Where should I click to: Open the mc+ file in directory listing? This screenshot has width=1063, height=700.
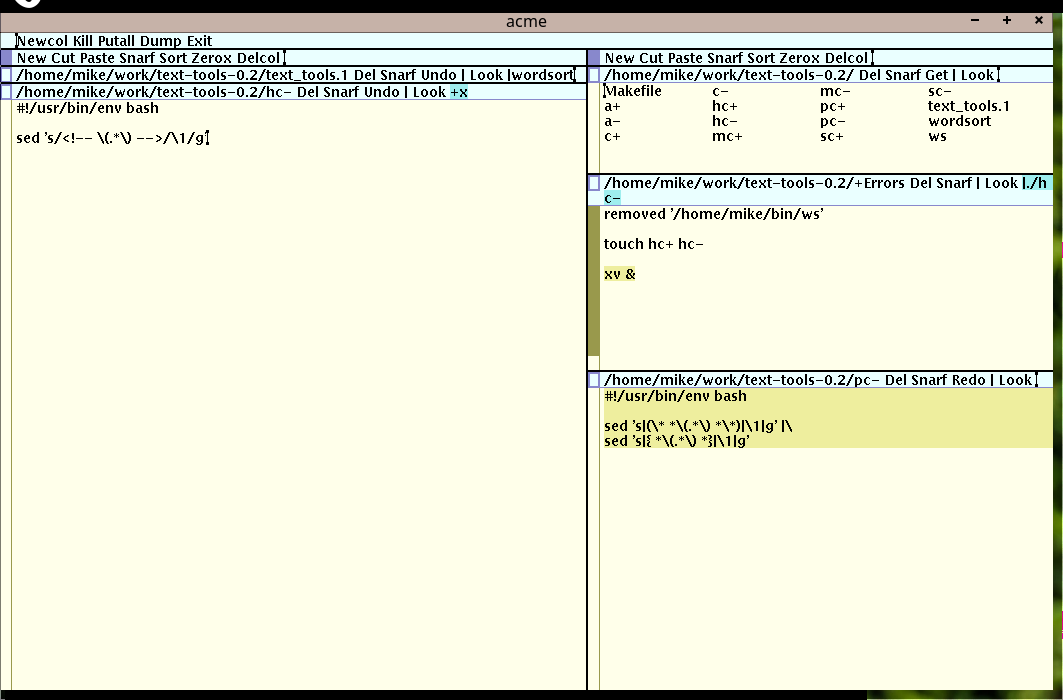pyautogui.click(x=727, y=136)
